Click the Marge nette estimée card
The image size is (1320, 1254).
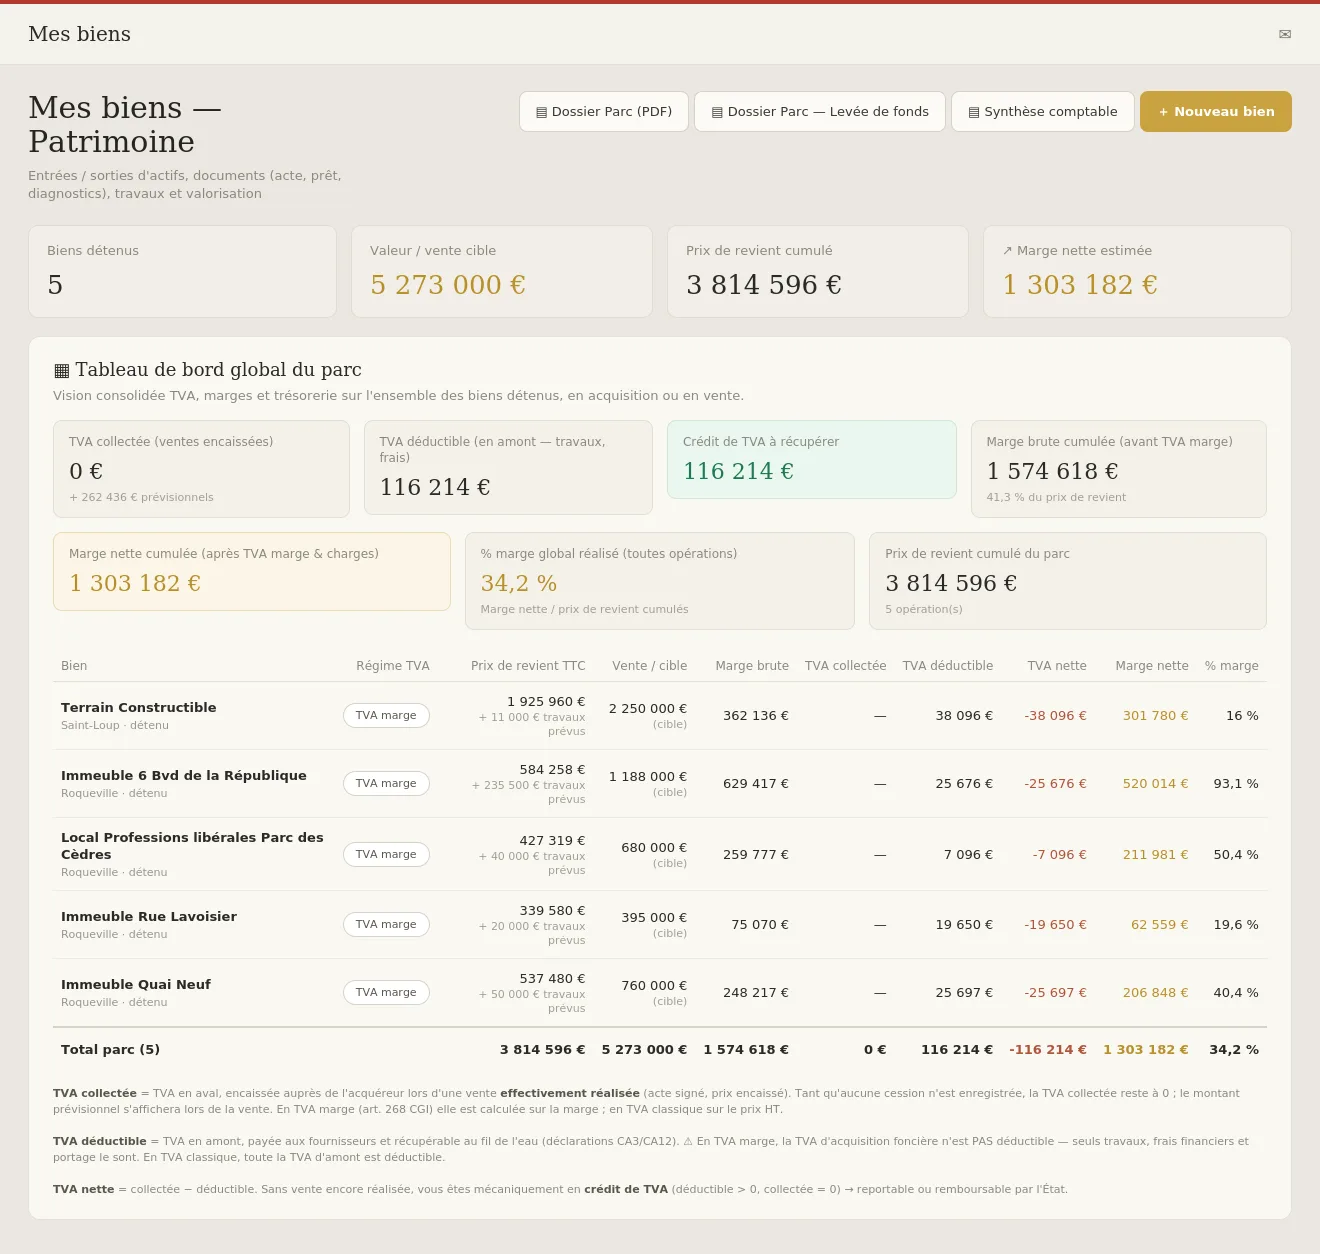click(x=1138, y=272)
